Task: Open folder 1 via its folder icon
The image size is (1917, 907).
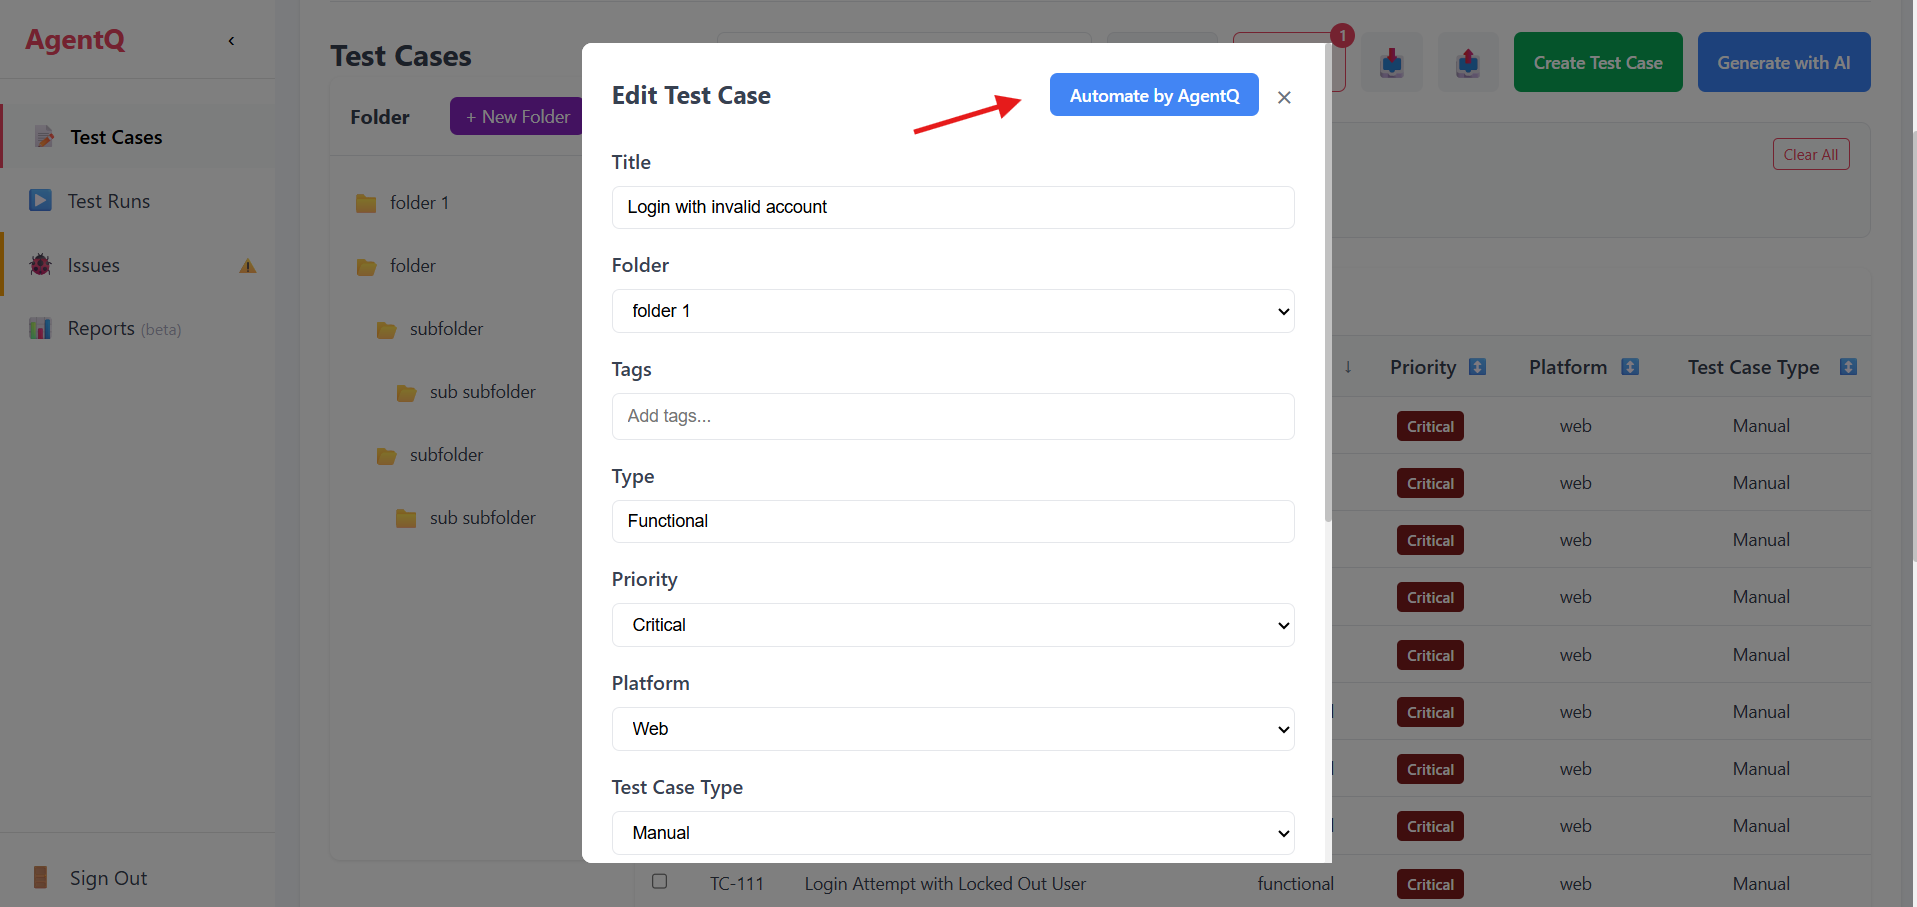Action: 366,202
